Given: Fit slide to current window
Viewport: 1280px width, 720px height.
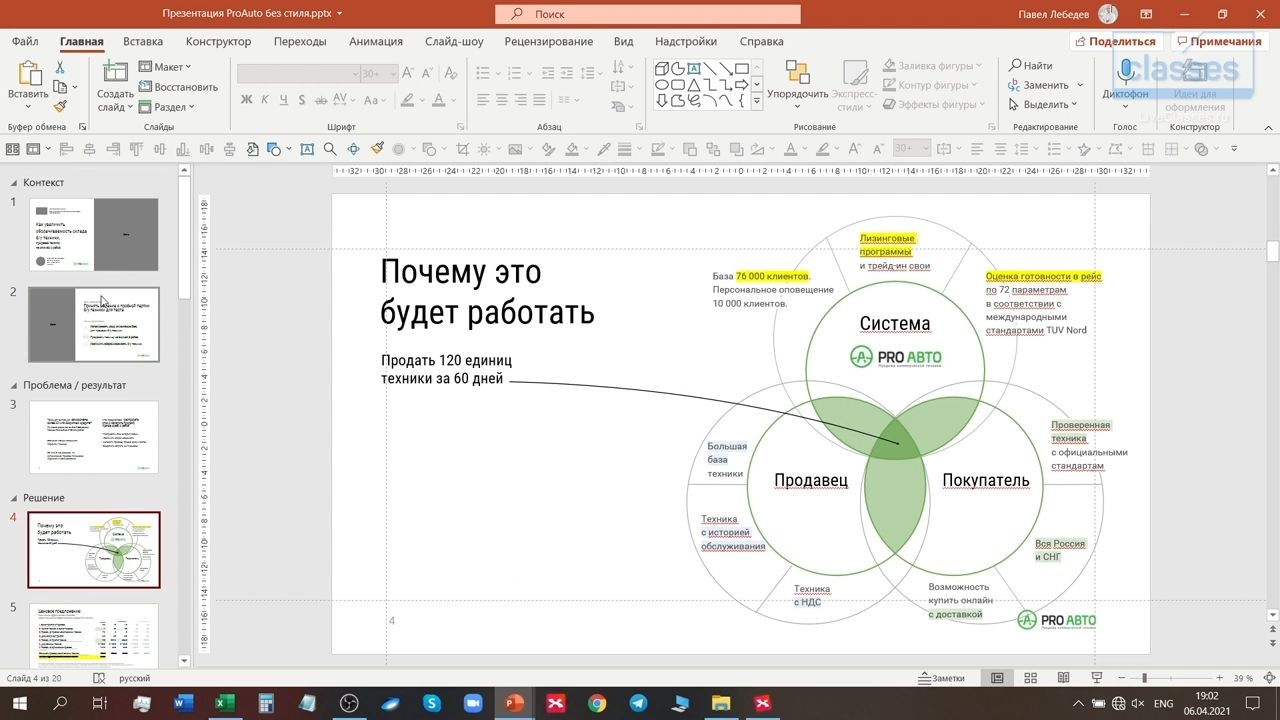Looking at the screenshot, I should [x=1268, y=678].
